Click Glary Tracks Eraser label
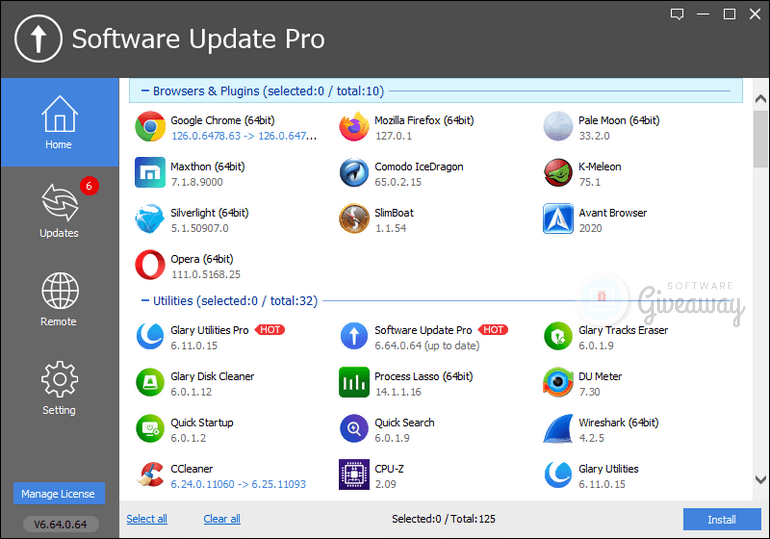The height and width of the screenshot is (539, 770). tap(623, 330)
